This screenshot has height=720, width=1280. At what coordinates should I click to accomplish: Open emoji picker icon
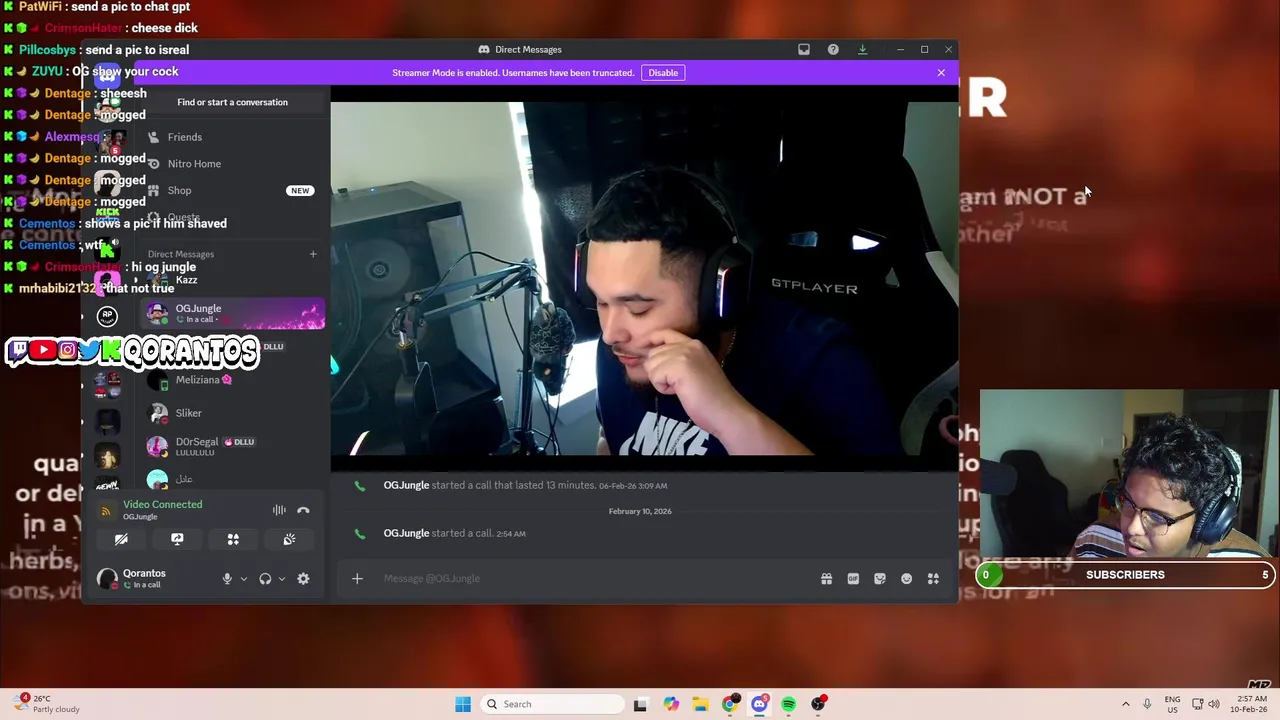click(x=906, y=578)
